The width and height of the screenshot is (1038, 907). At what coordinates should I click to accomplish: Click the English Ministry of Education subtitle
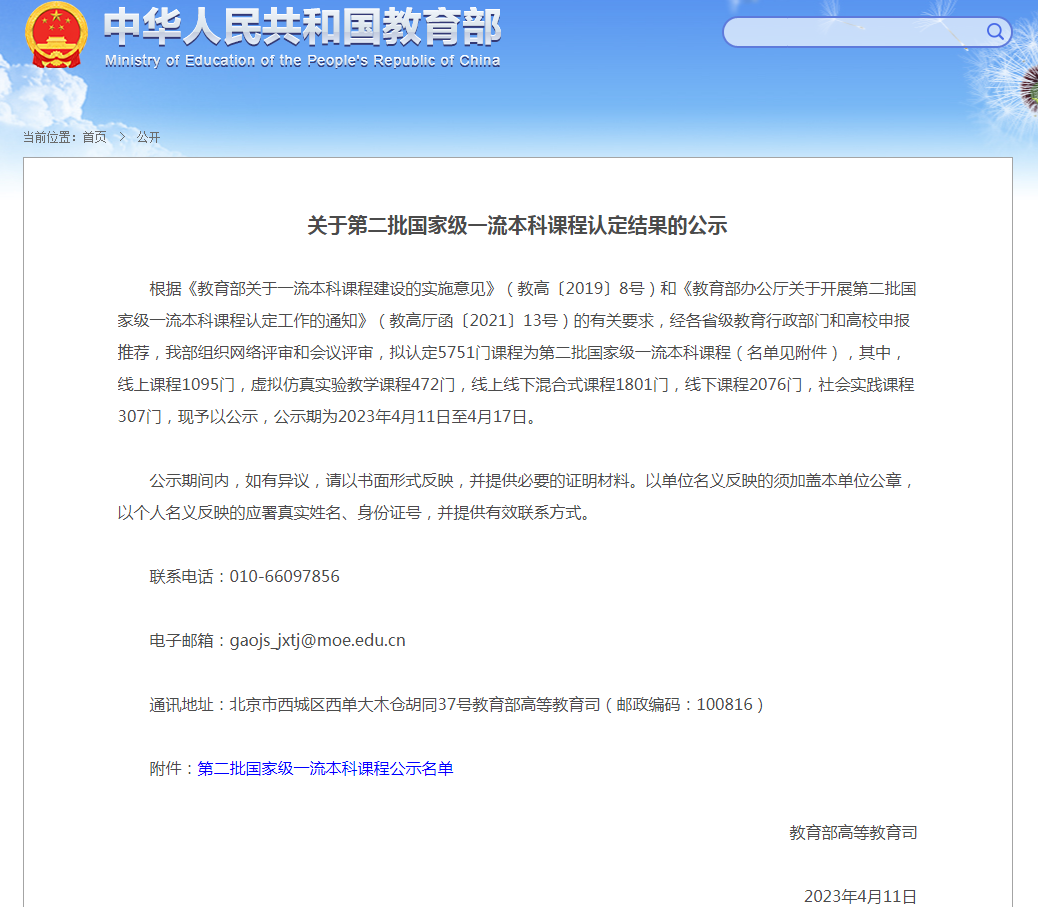[302, 60]
